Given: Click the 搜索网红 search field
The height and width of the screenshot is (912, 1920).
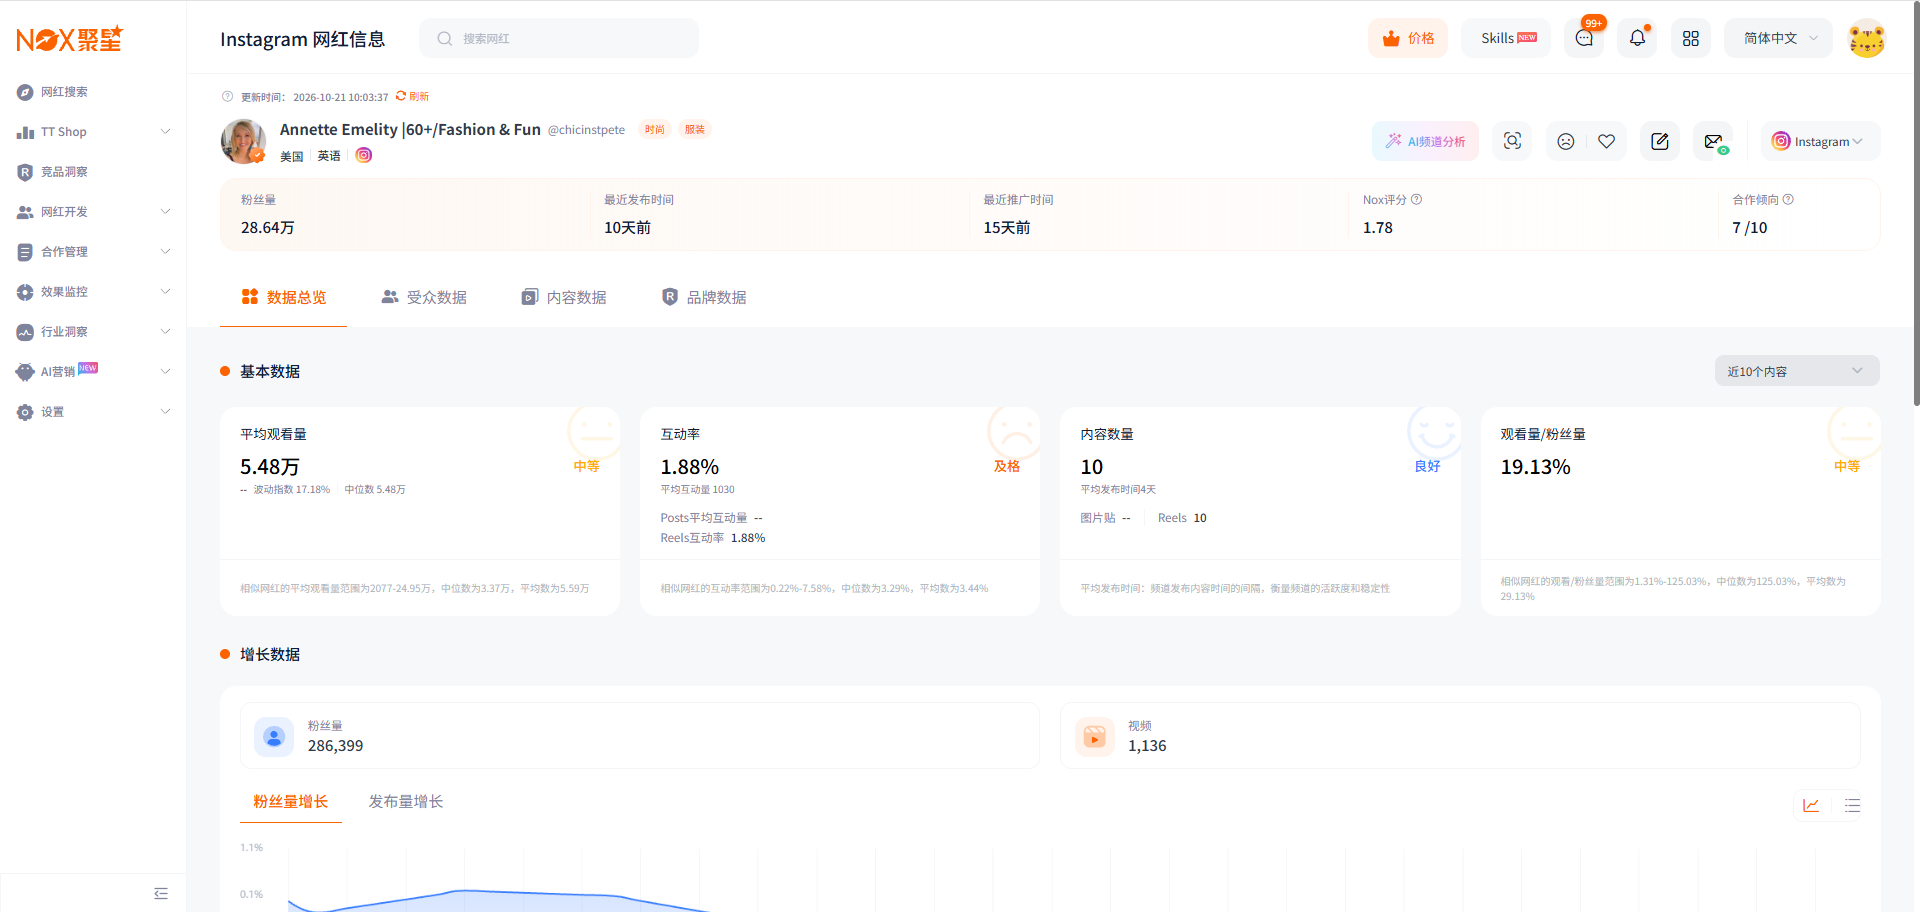Looking at the screenshot, I should point(559,38).
